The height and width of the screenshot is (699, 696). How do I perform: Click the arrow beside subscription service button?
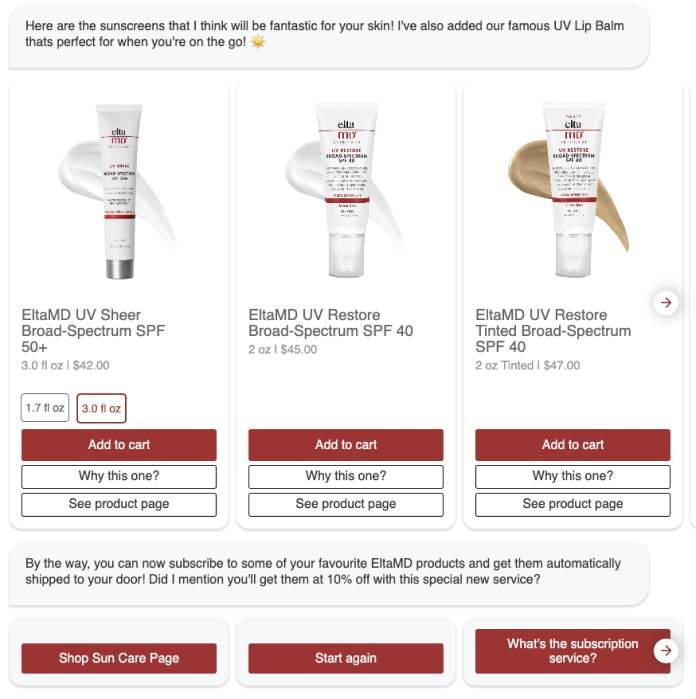pos(666,650)
